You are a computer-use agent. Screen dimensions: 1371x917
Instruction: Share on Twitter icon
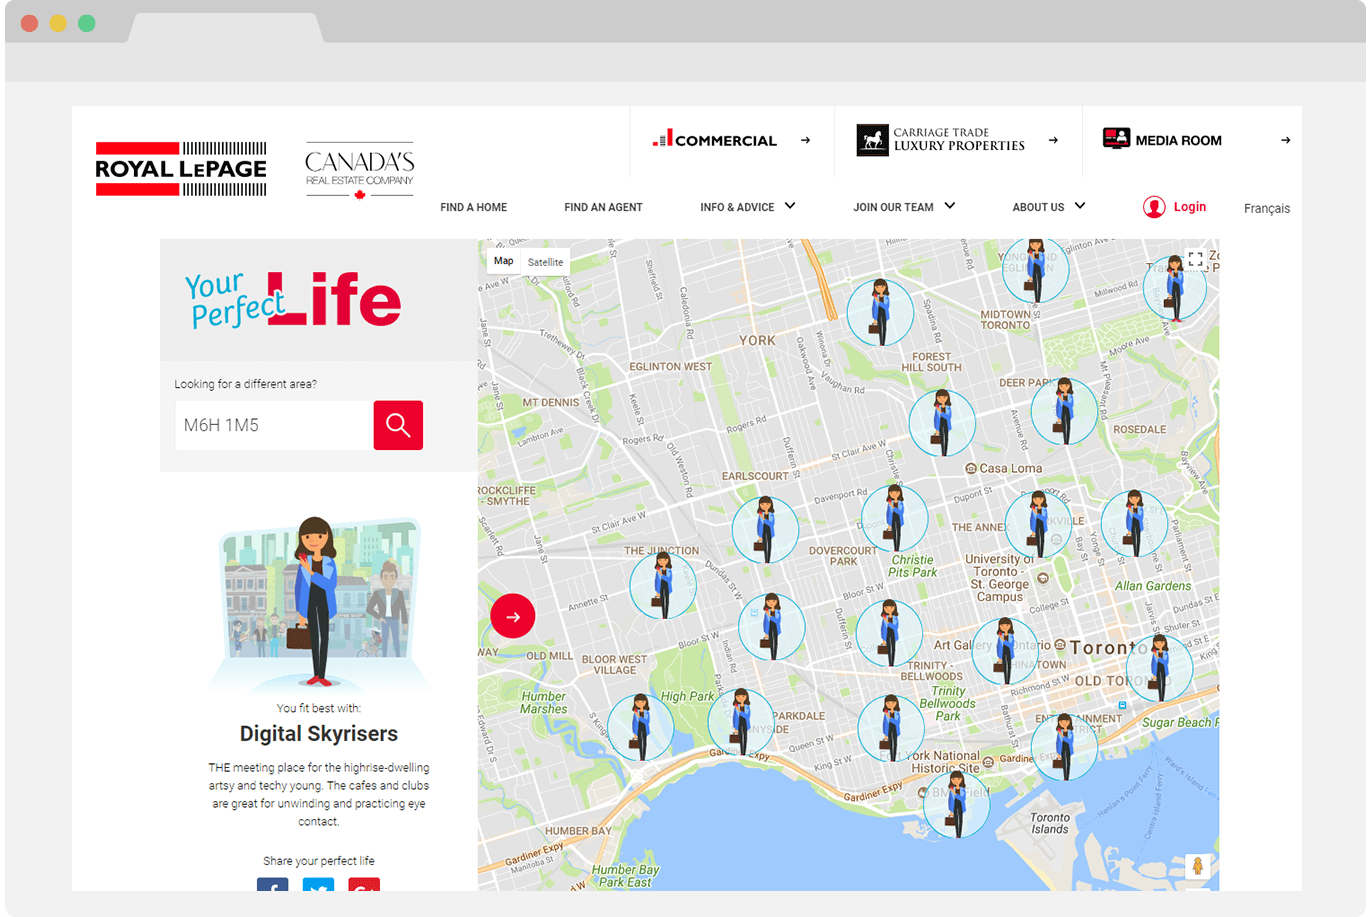pyautogui.click(x=318, y=885)
